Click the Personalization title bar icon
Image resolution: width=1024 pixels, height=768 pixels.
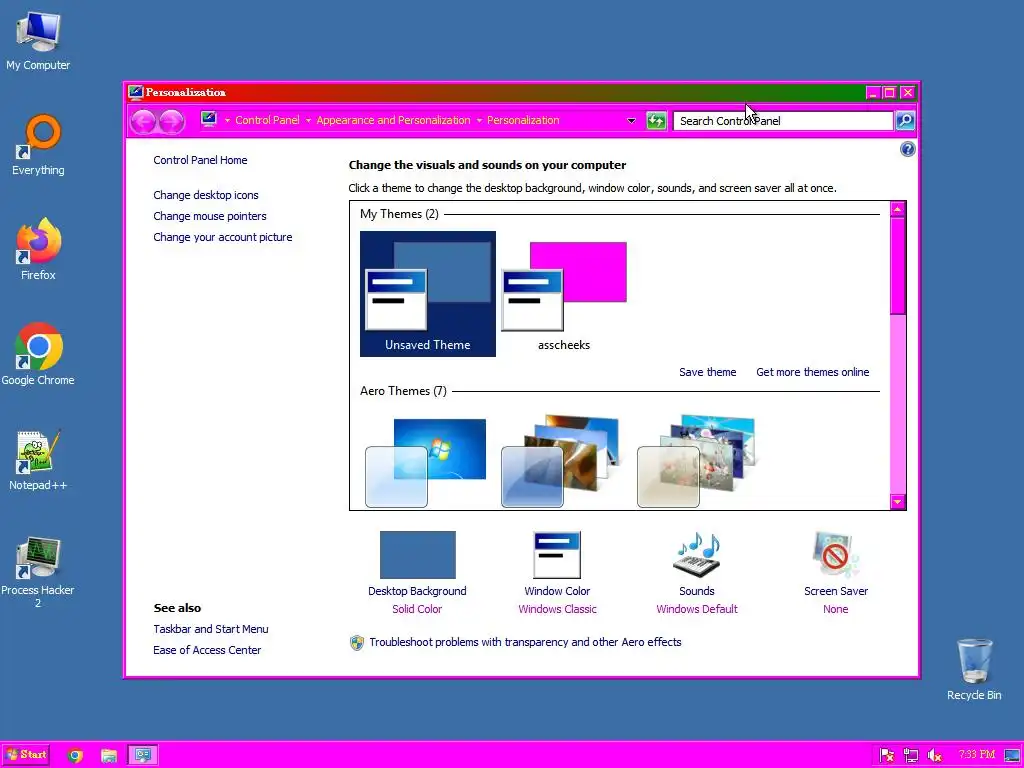136,92
